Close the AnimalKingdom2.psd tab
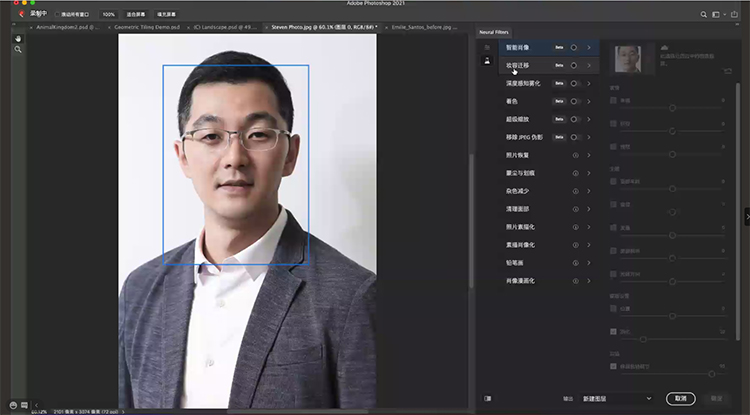 (x=32, y=28)
